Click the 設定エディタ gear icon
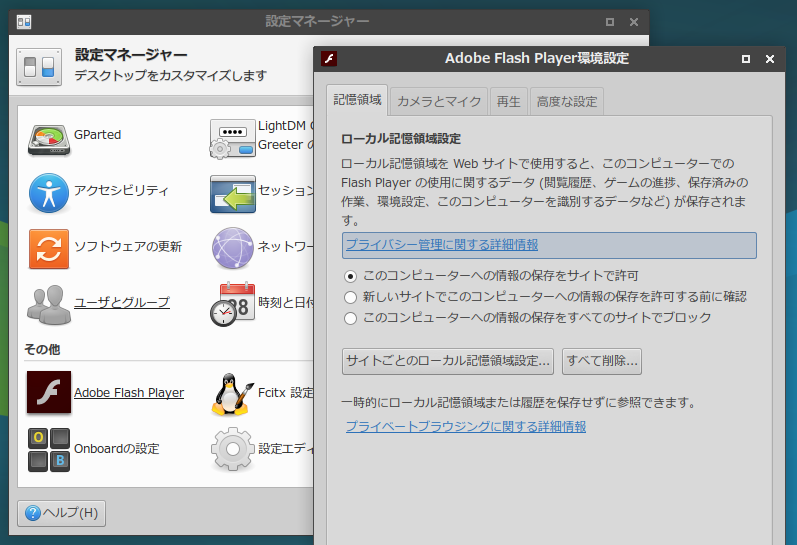Viewport: 797px width, 545px height. click(233, 449)
